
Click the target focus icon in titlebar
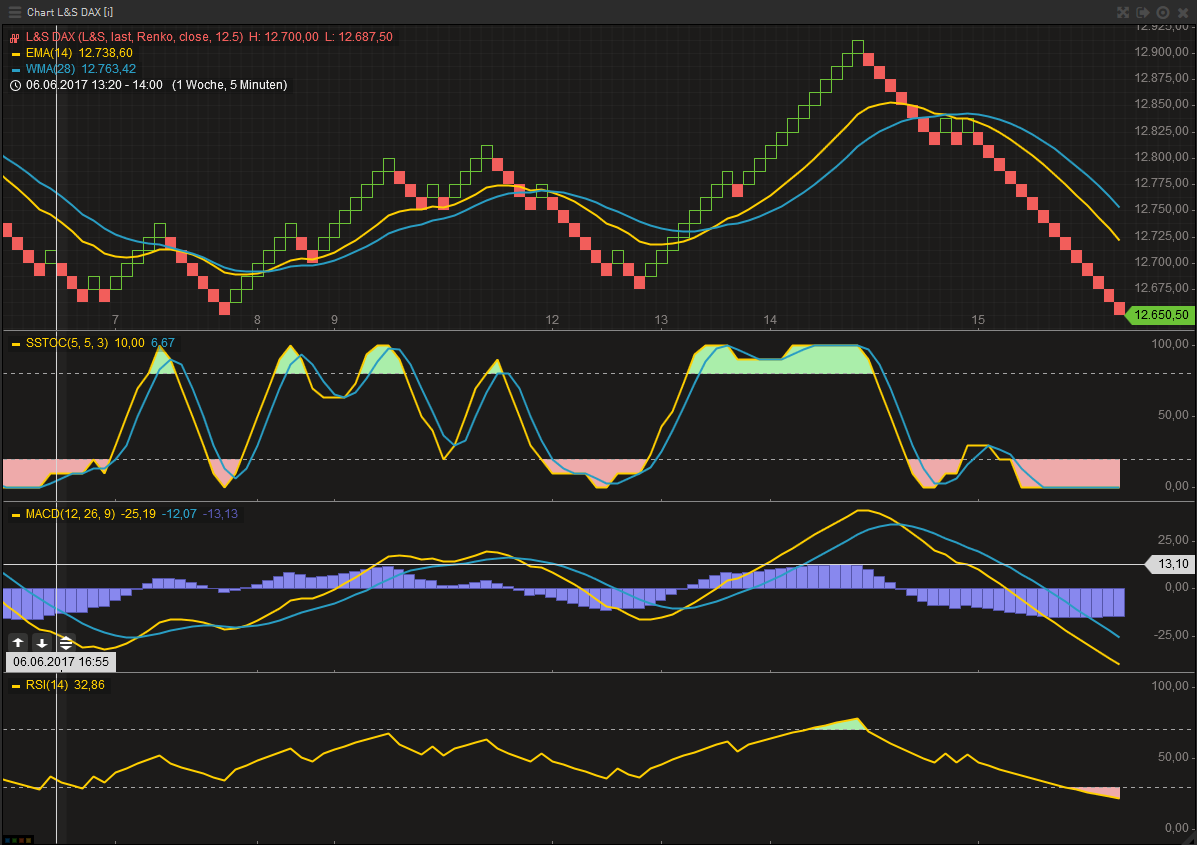click(1162, 12)
